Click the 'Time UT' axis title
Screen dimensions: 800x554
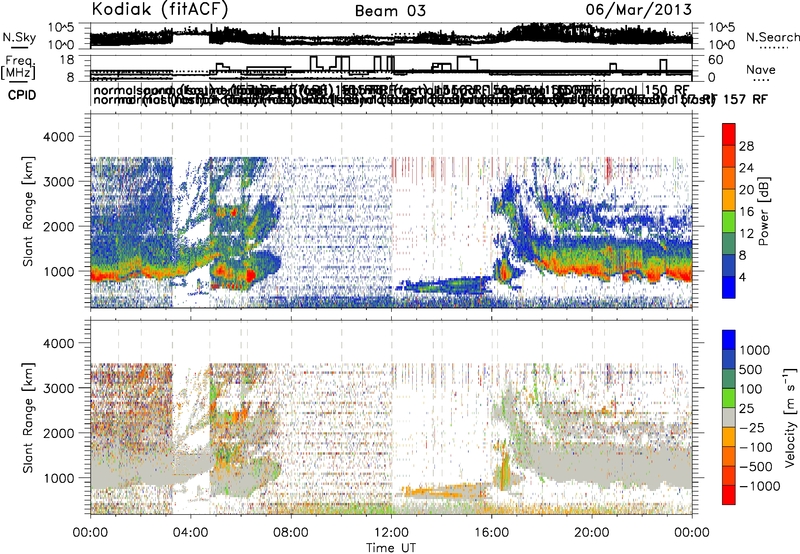(390, 547)
